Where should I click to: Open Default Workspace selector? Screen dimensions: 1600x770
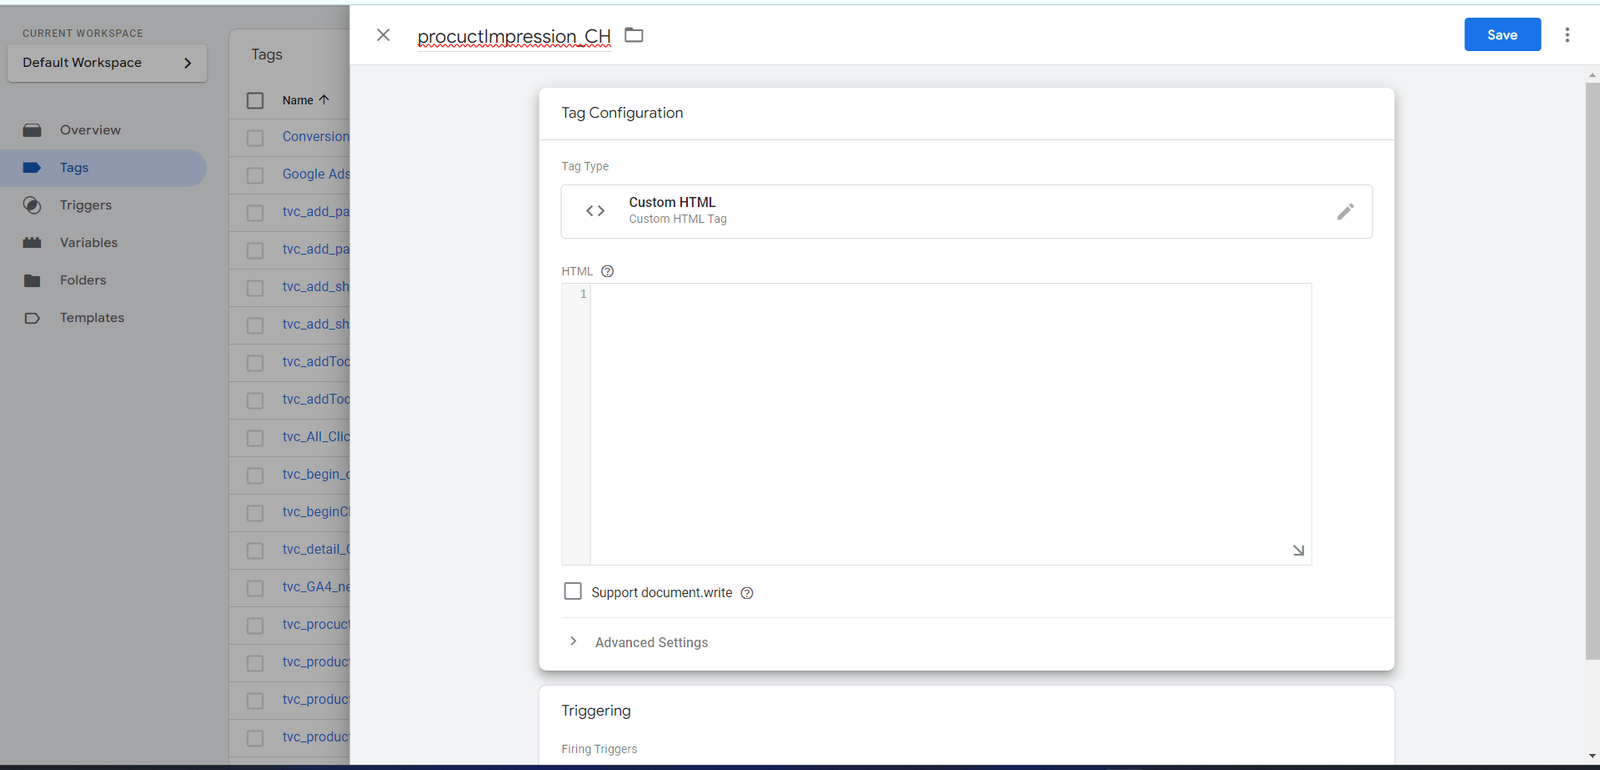click(107, 63)
